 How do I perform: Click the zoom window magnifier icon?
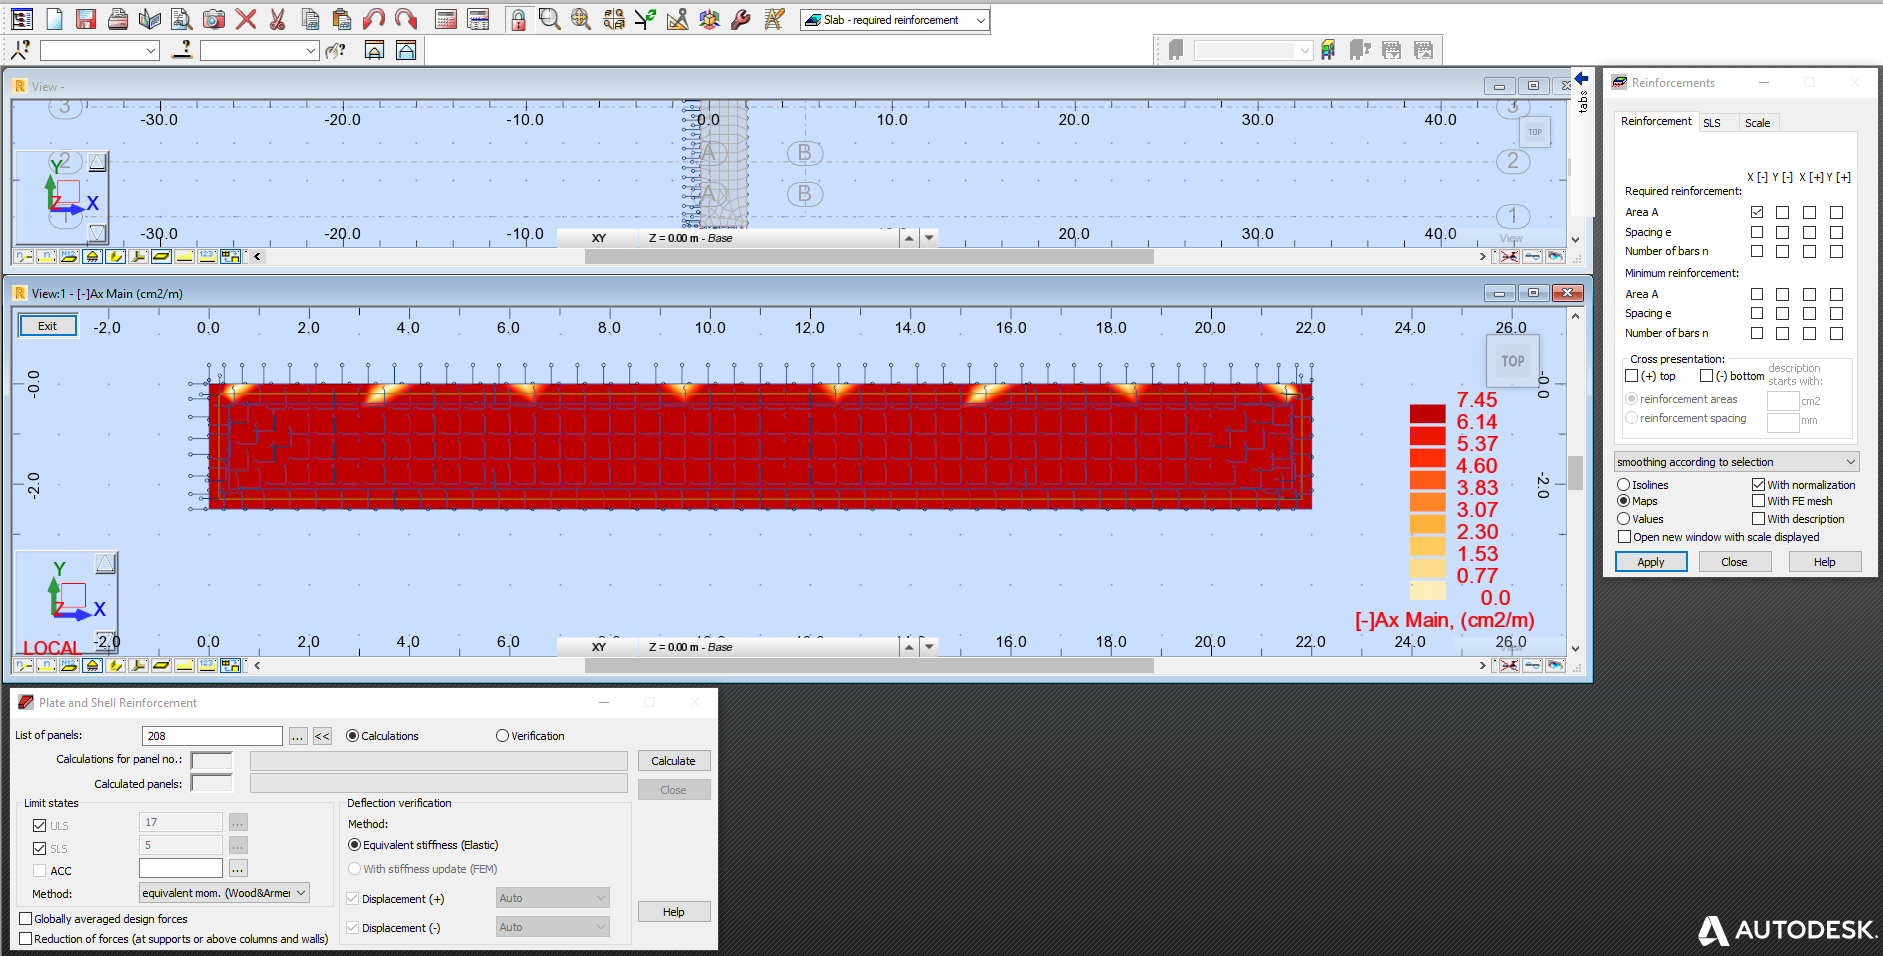click(550, 19)
